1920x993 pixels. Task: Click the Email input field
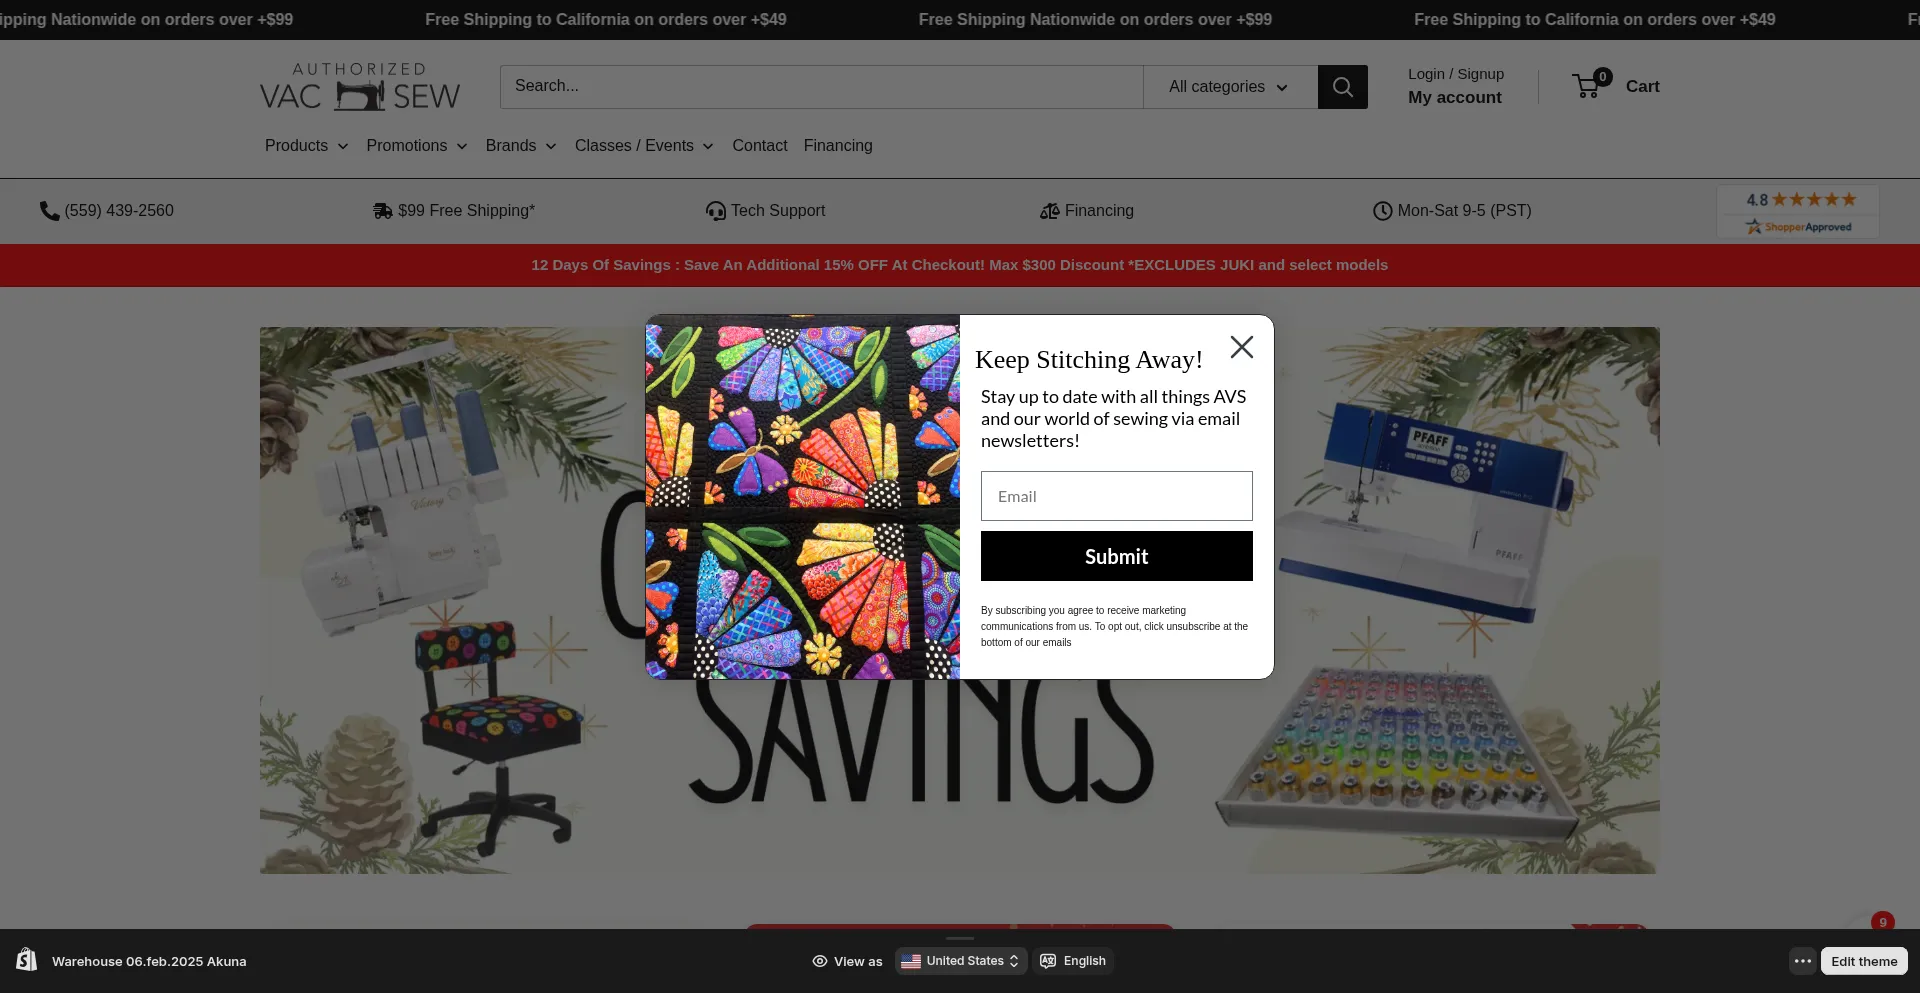(1116, 496)
